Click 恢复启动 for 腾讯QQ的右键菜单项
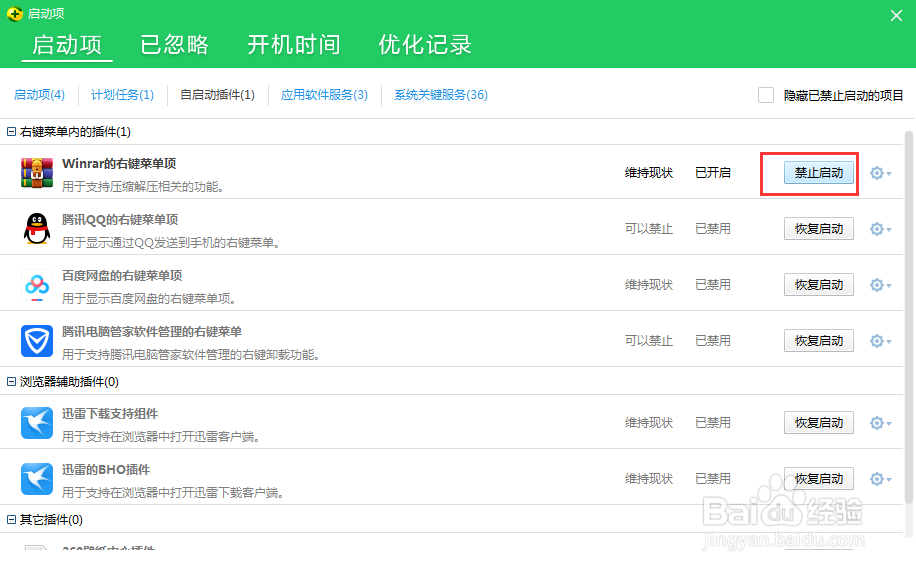Screen dimensions: 916x572 818,229
